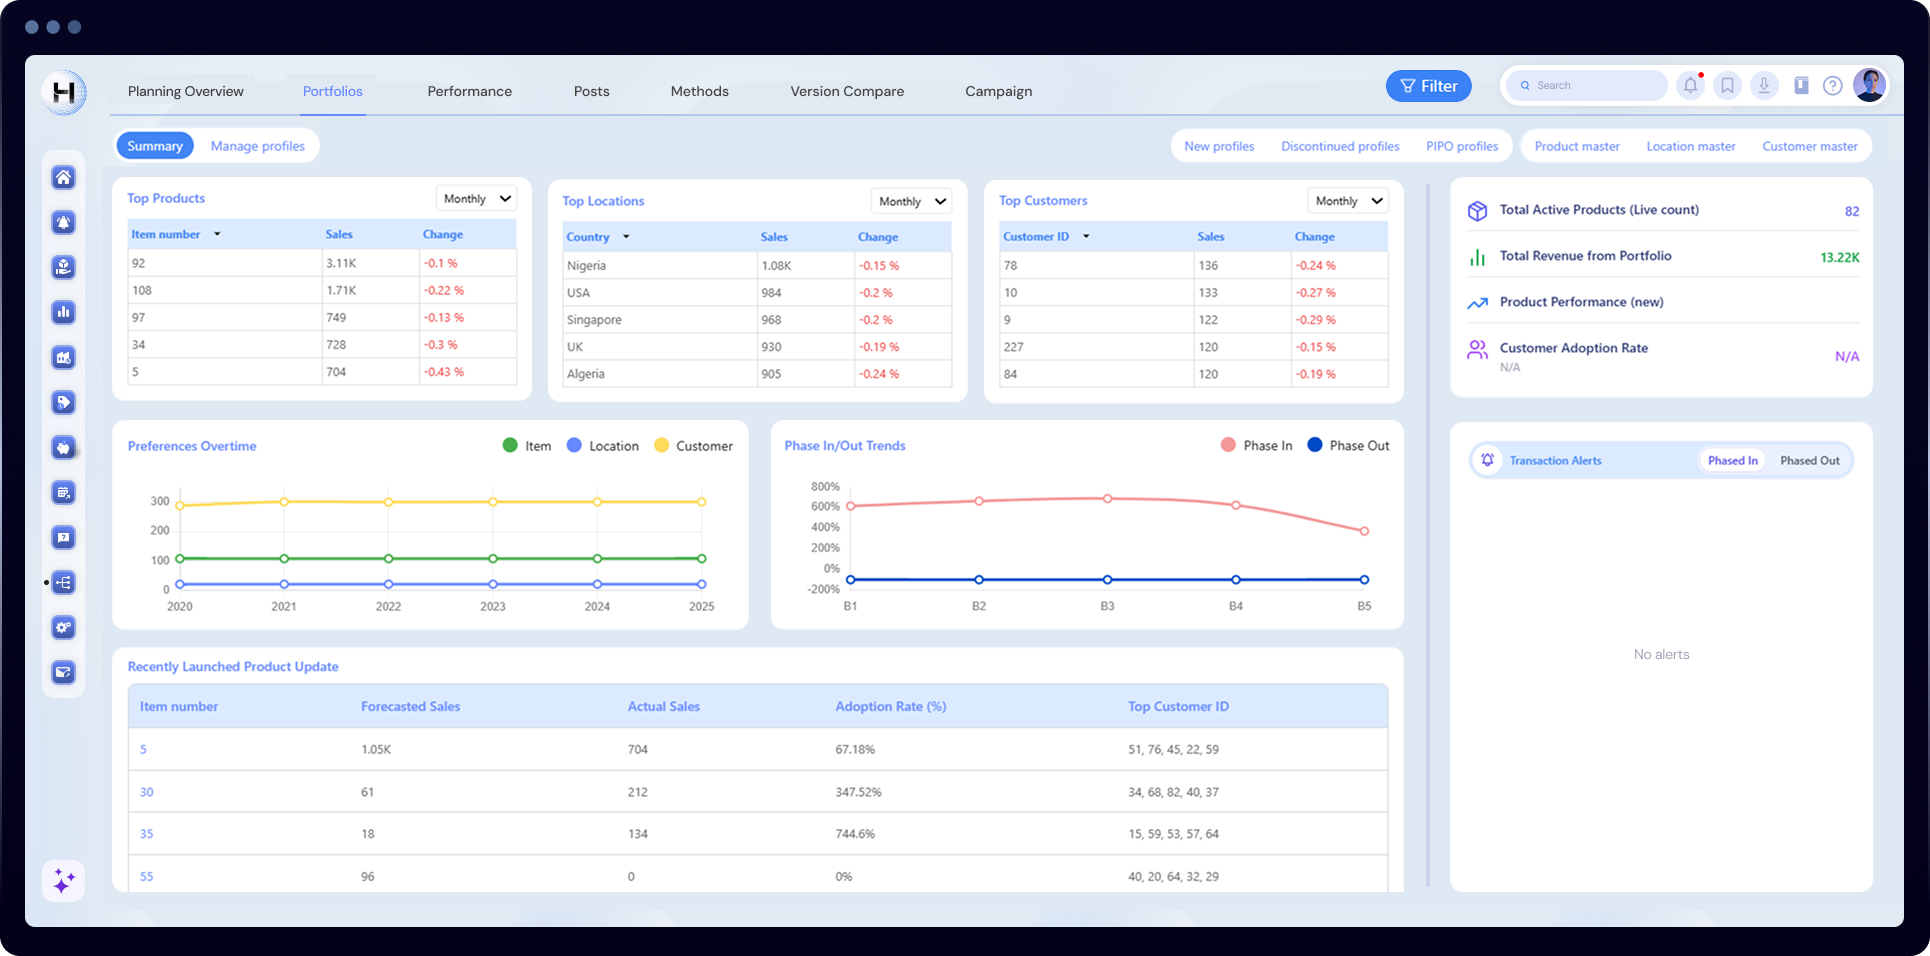Open the flowchart/hierarchy tool in the sidebar

63,582
